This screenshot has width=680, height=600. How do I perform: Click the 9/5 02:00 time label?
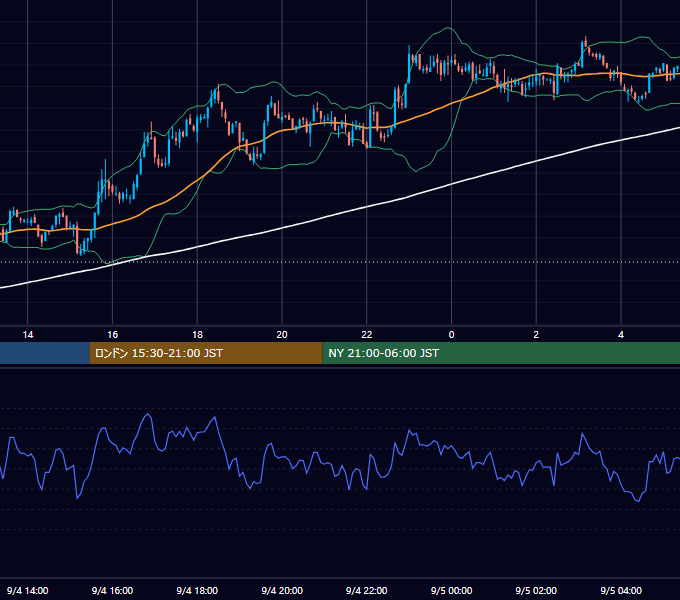536,590
